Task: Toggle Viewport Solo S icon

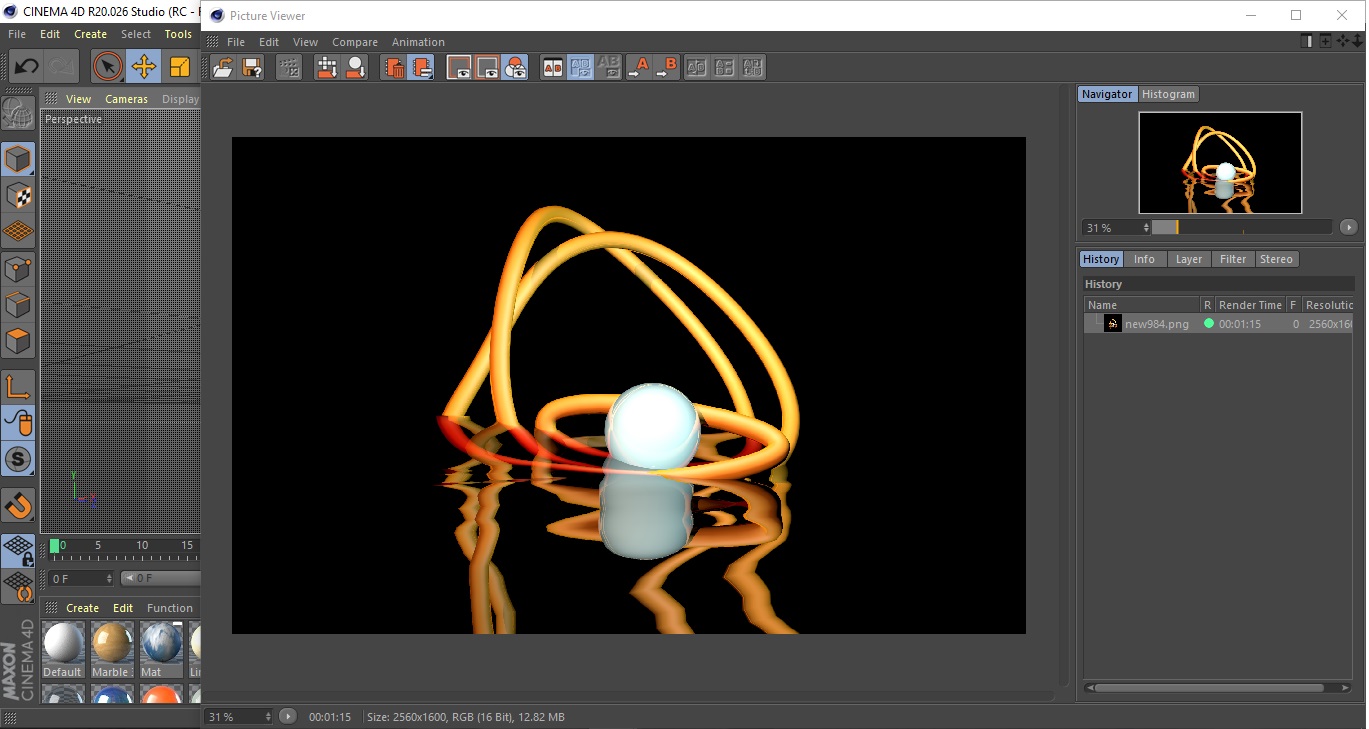Action: 18,459
